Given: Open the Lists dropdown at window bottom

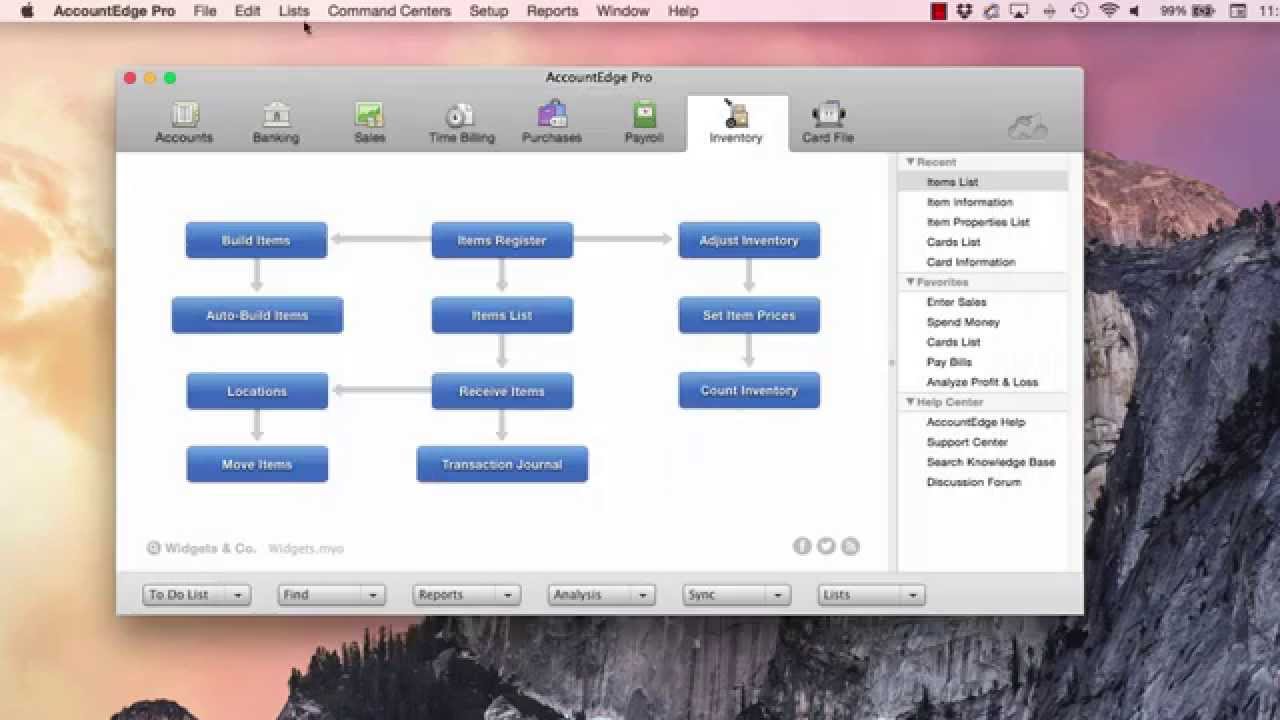Looking at the screenshot, I should pos(871,595).
